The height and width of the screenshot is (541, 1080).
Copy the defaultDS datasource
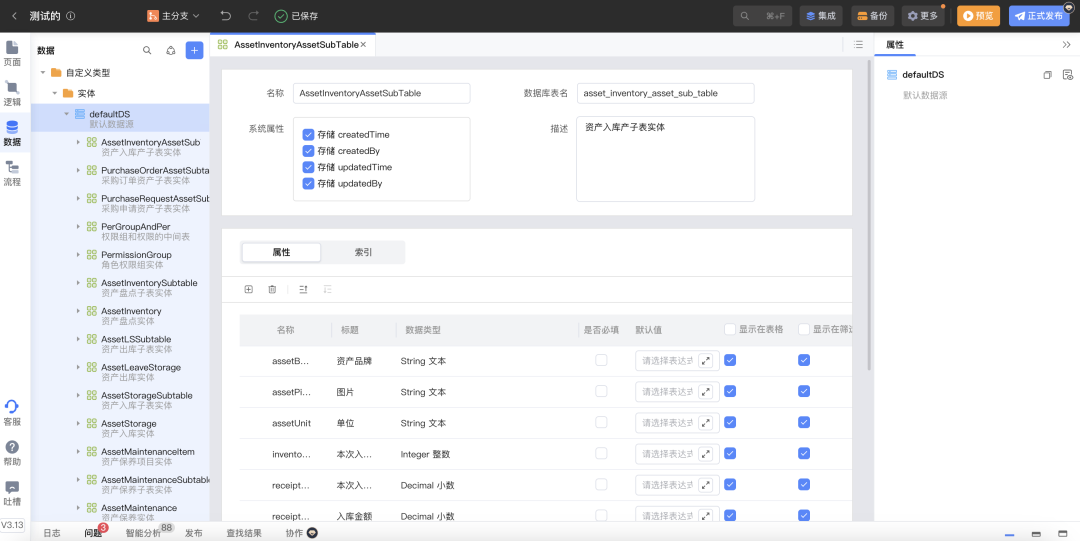[1048, 74]
